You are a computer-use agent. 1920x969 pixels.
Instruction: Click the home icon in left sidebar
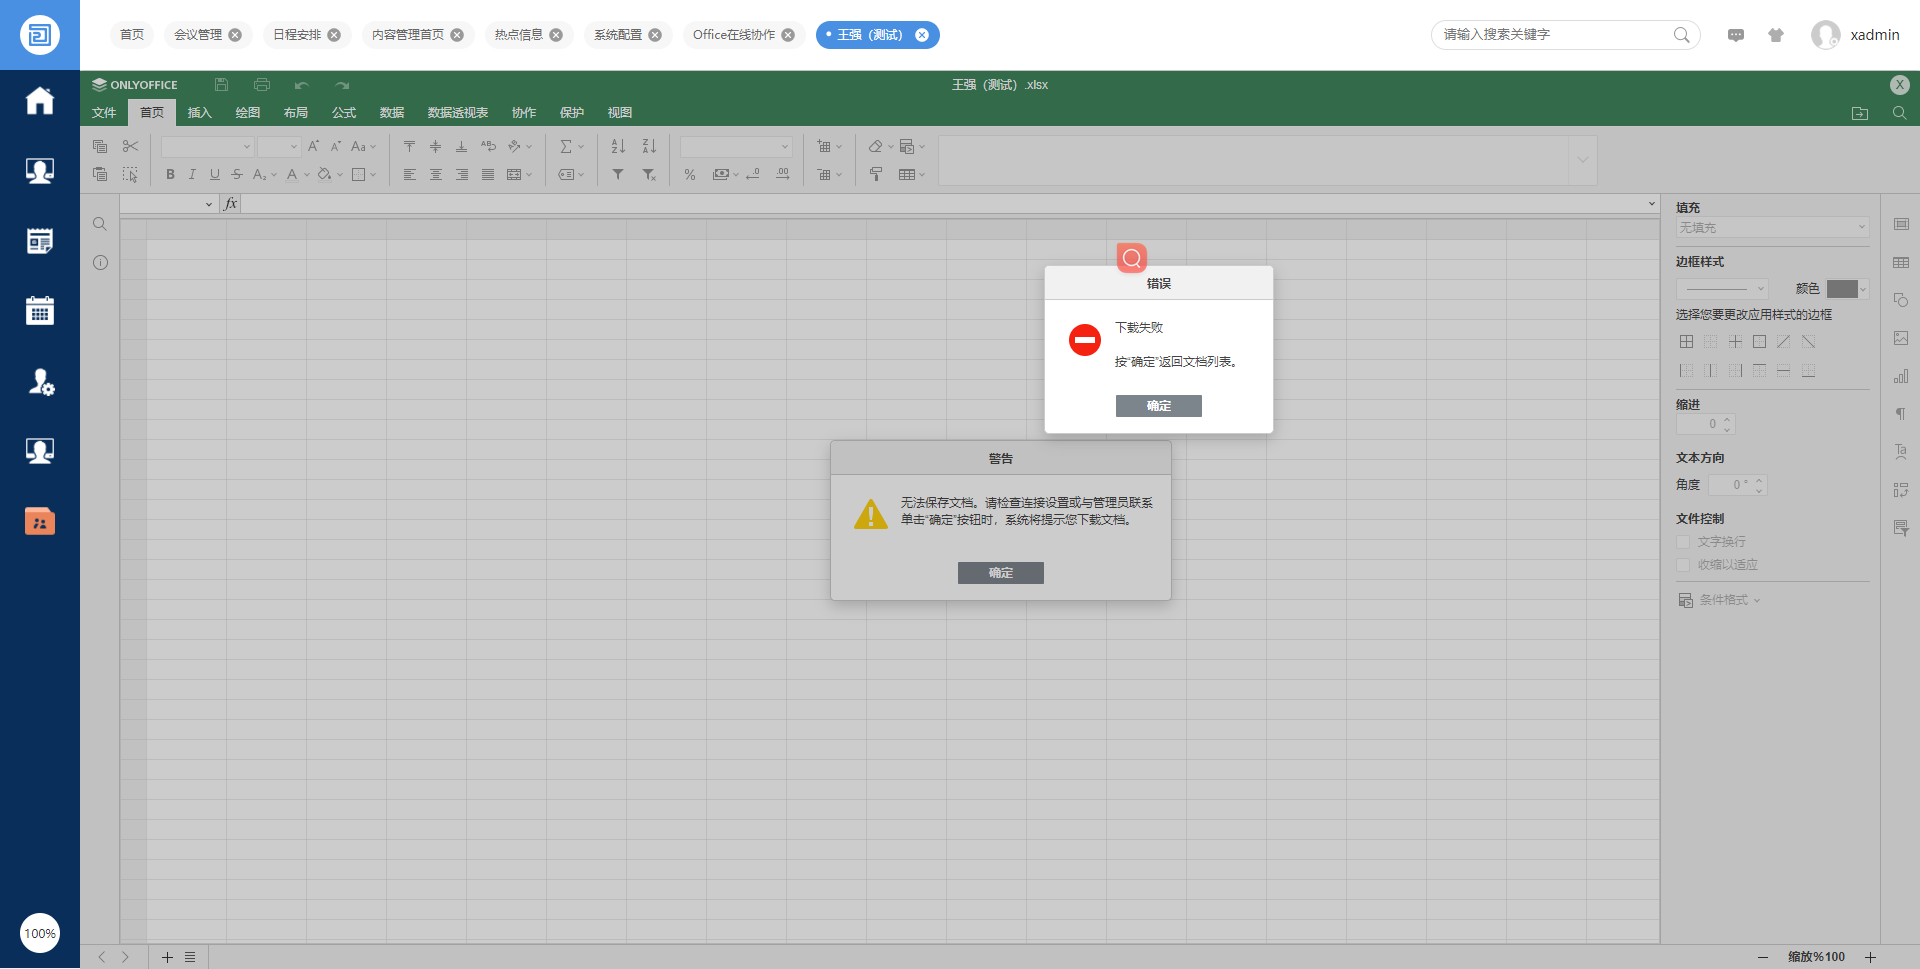click(40, 101)
